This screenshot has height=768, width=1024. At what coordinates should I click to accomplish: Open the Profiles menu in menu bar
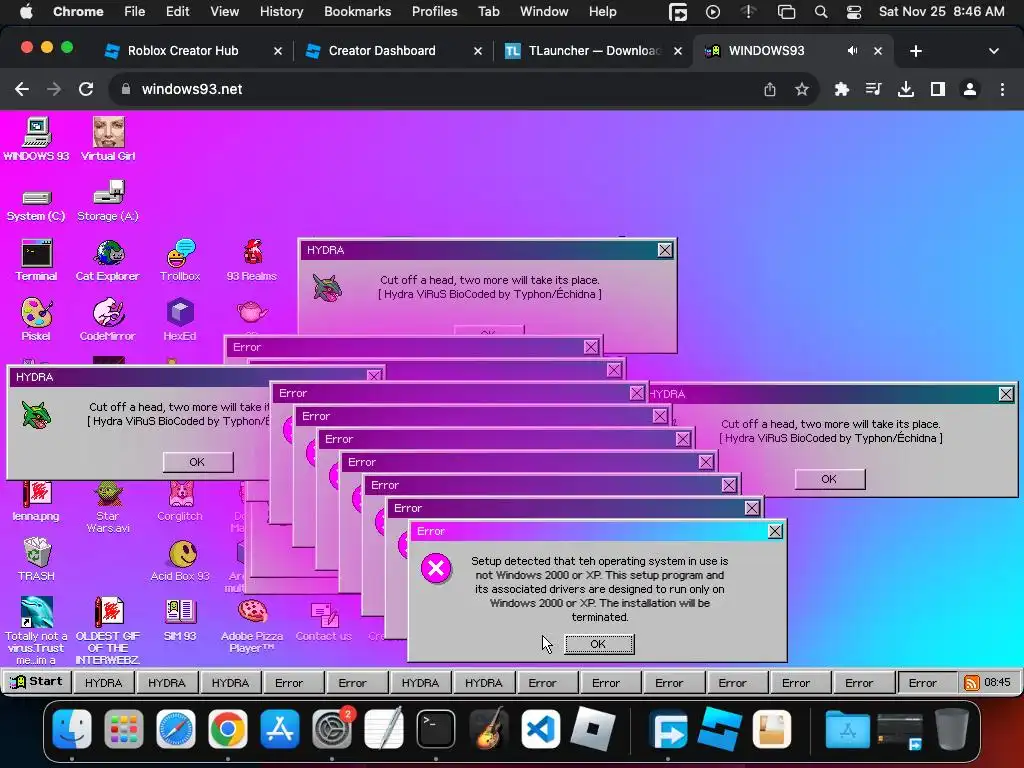[434, 11]
